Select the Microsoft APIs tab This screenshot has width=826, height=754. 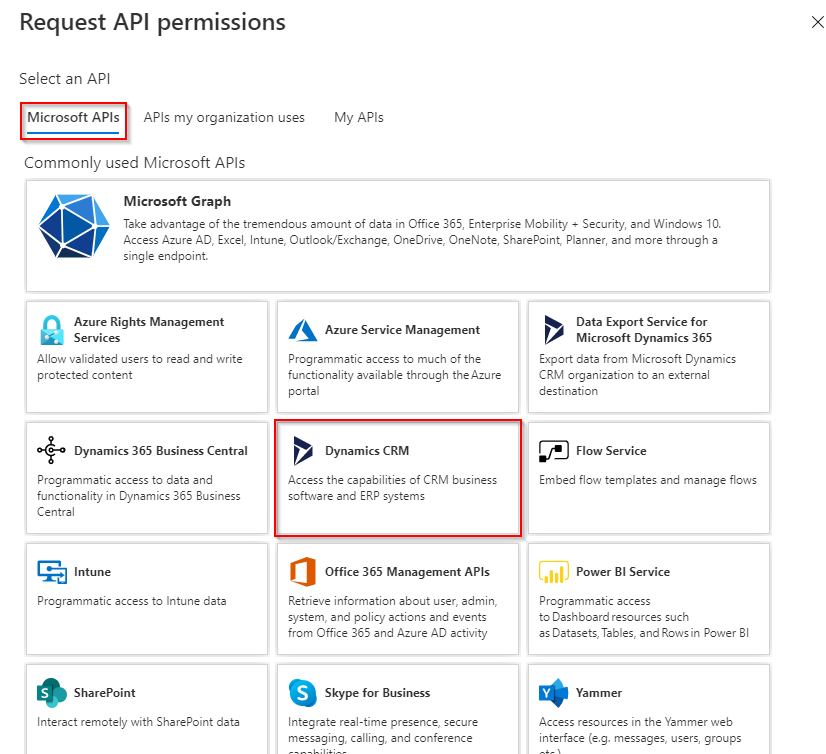tap(73, 117)
